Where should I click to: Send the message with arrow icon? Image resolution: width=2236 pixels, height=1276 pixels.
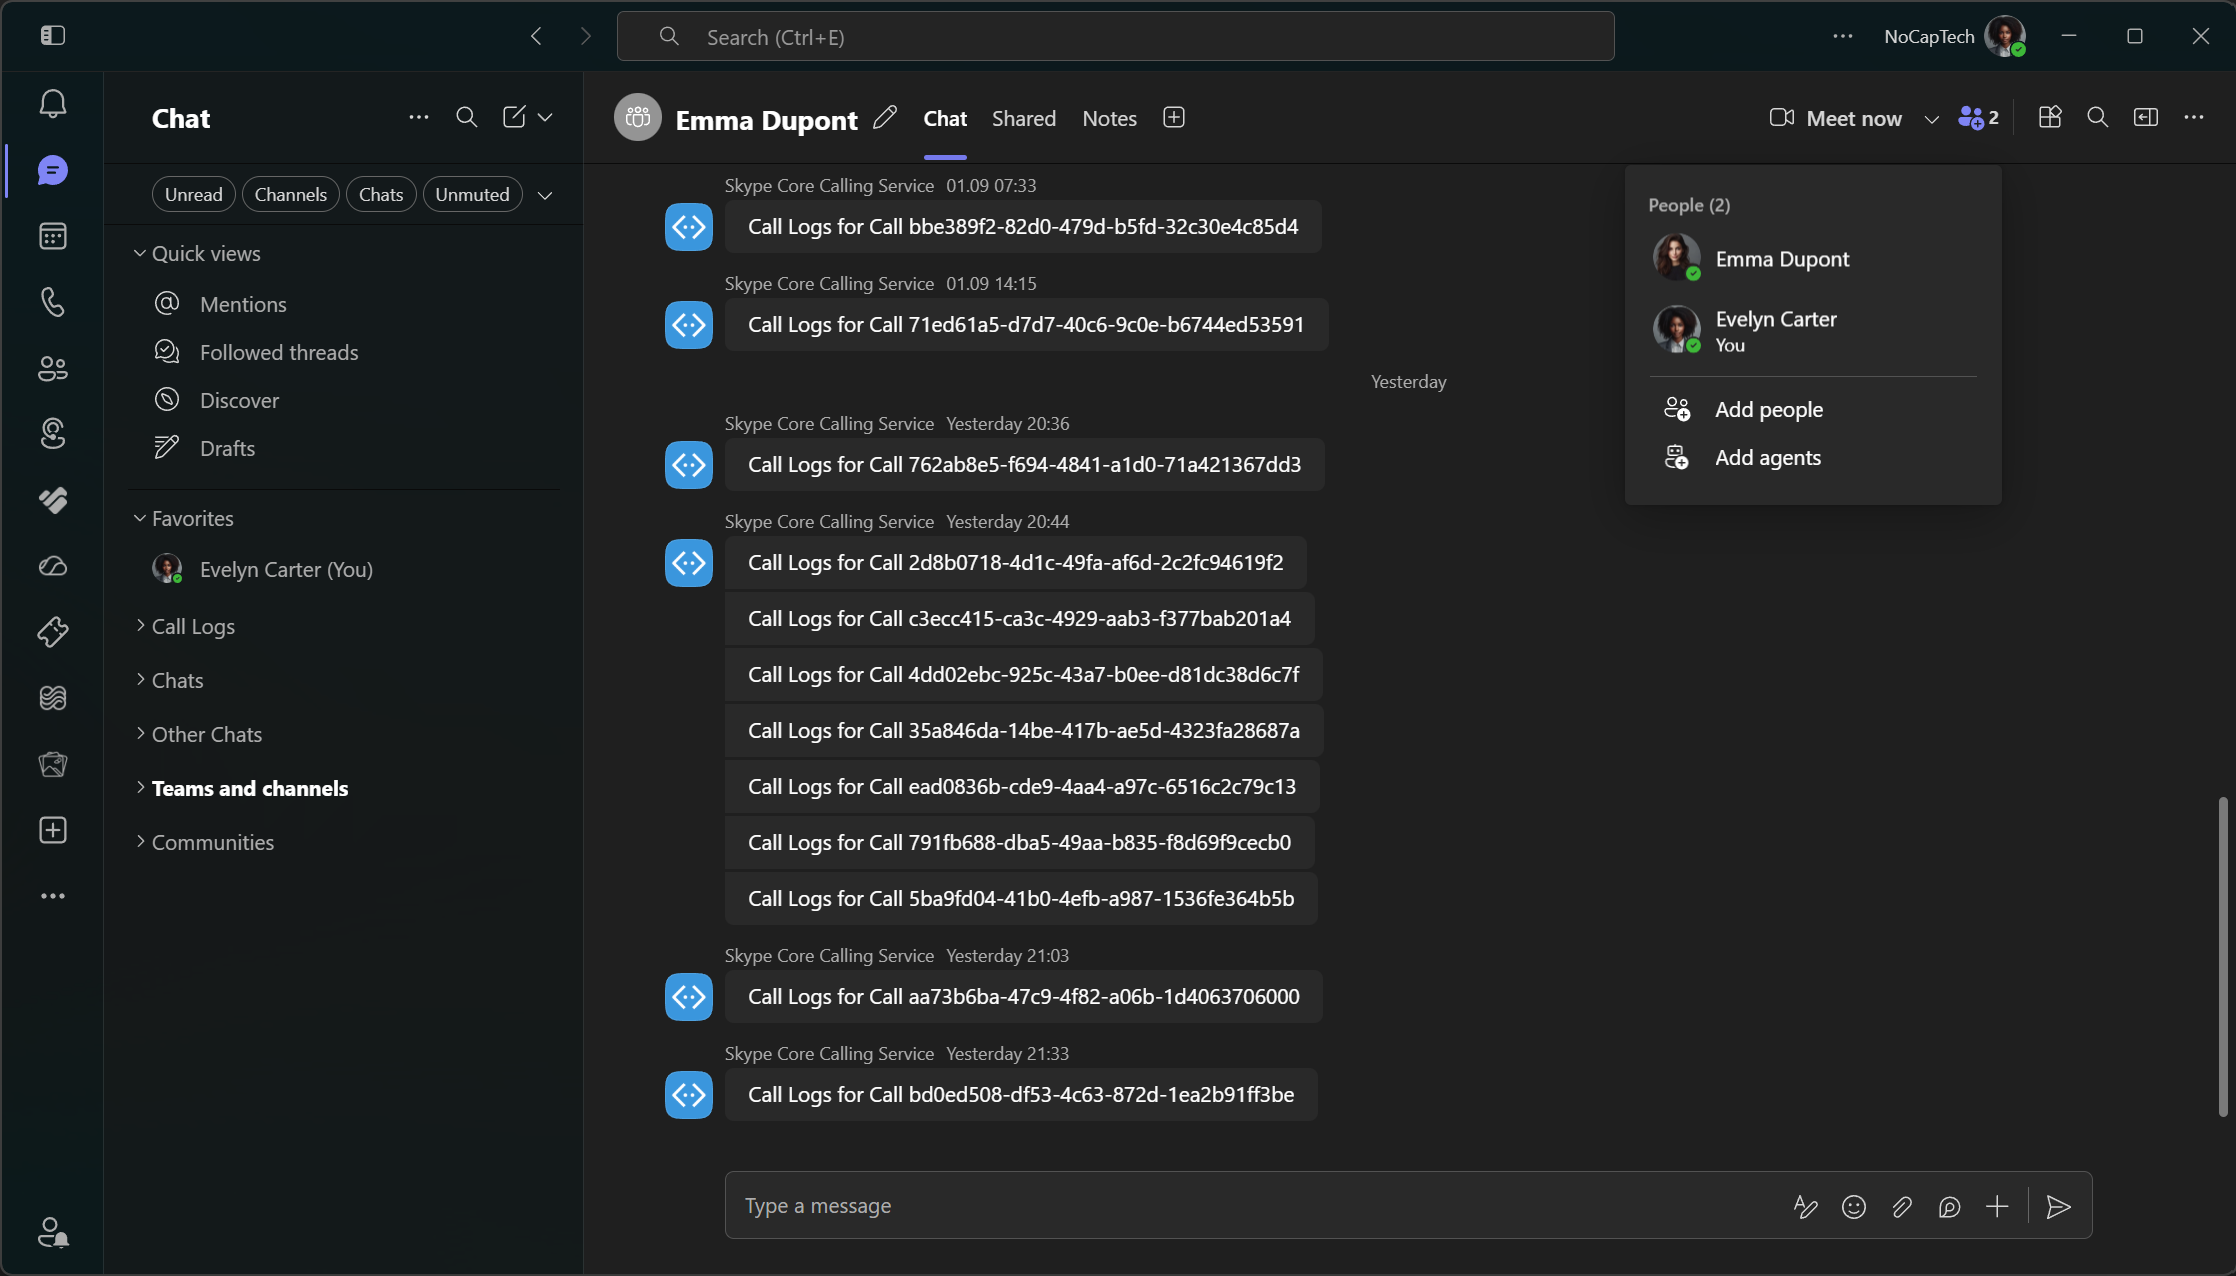point(2058,1207)
